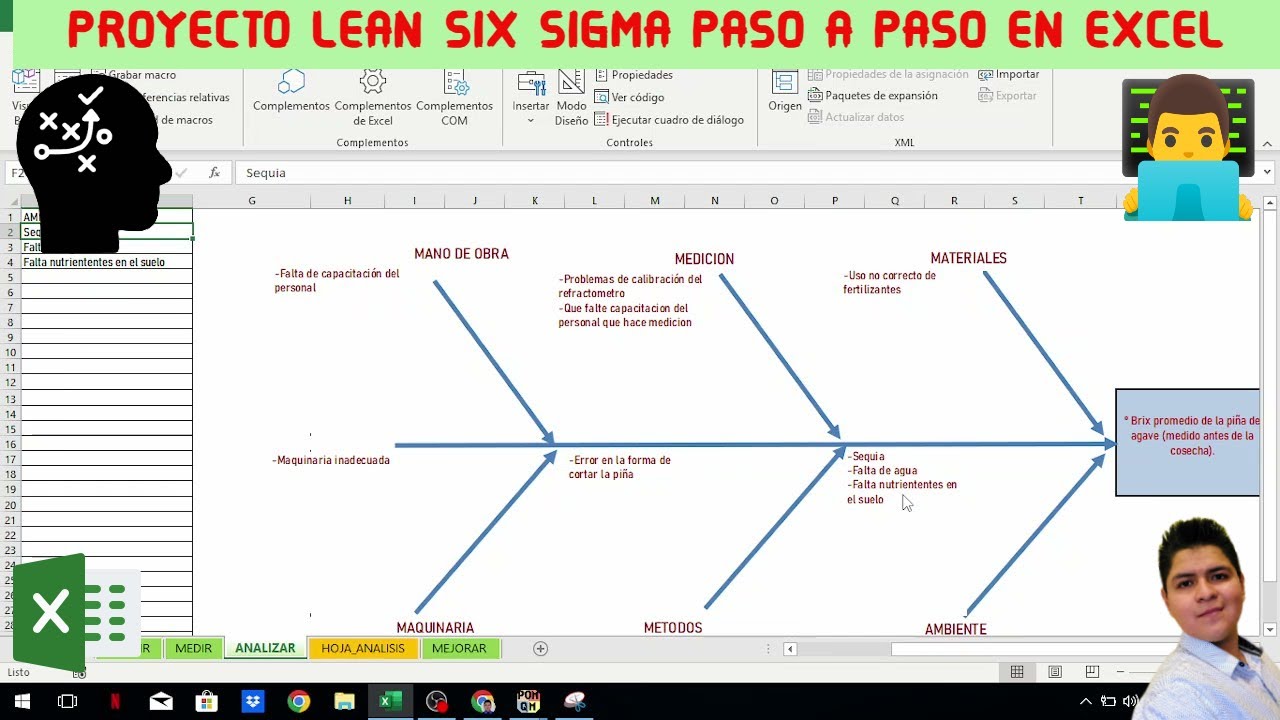
Task: Open File Explorer from taskbar
Action: pyautogui.click(x=344, y=702)
